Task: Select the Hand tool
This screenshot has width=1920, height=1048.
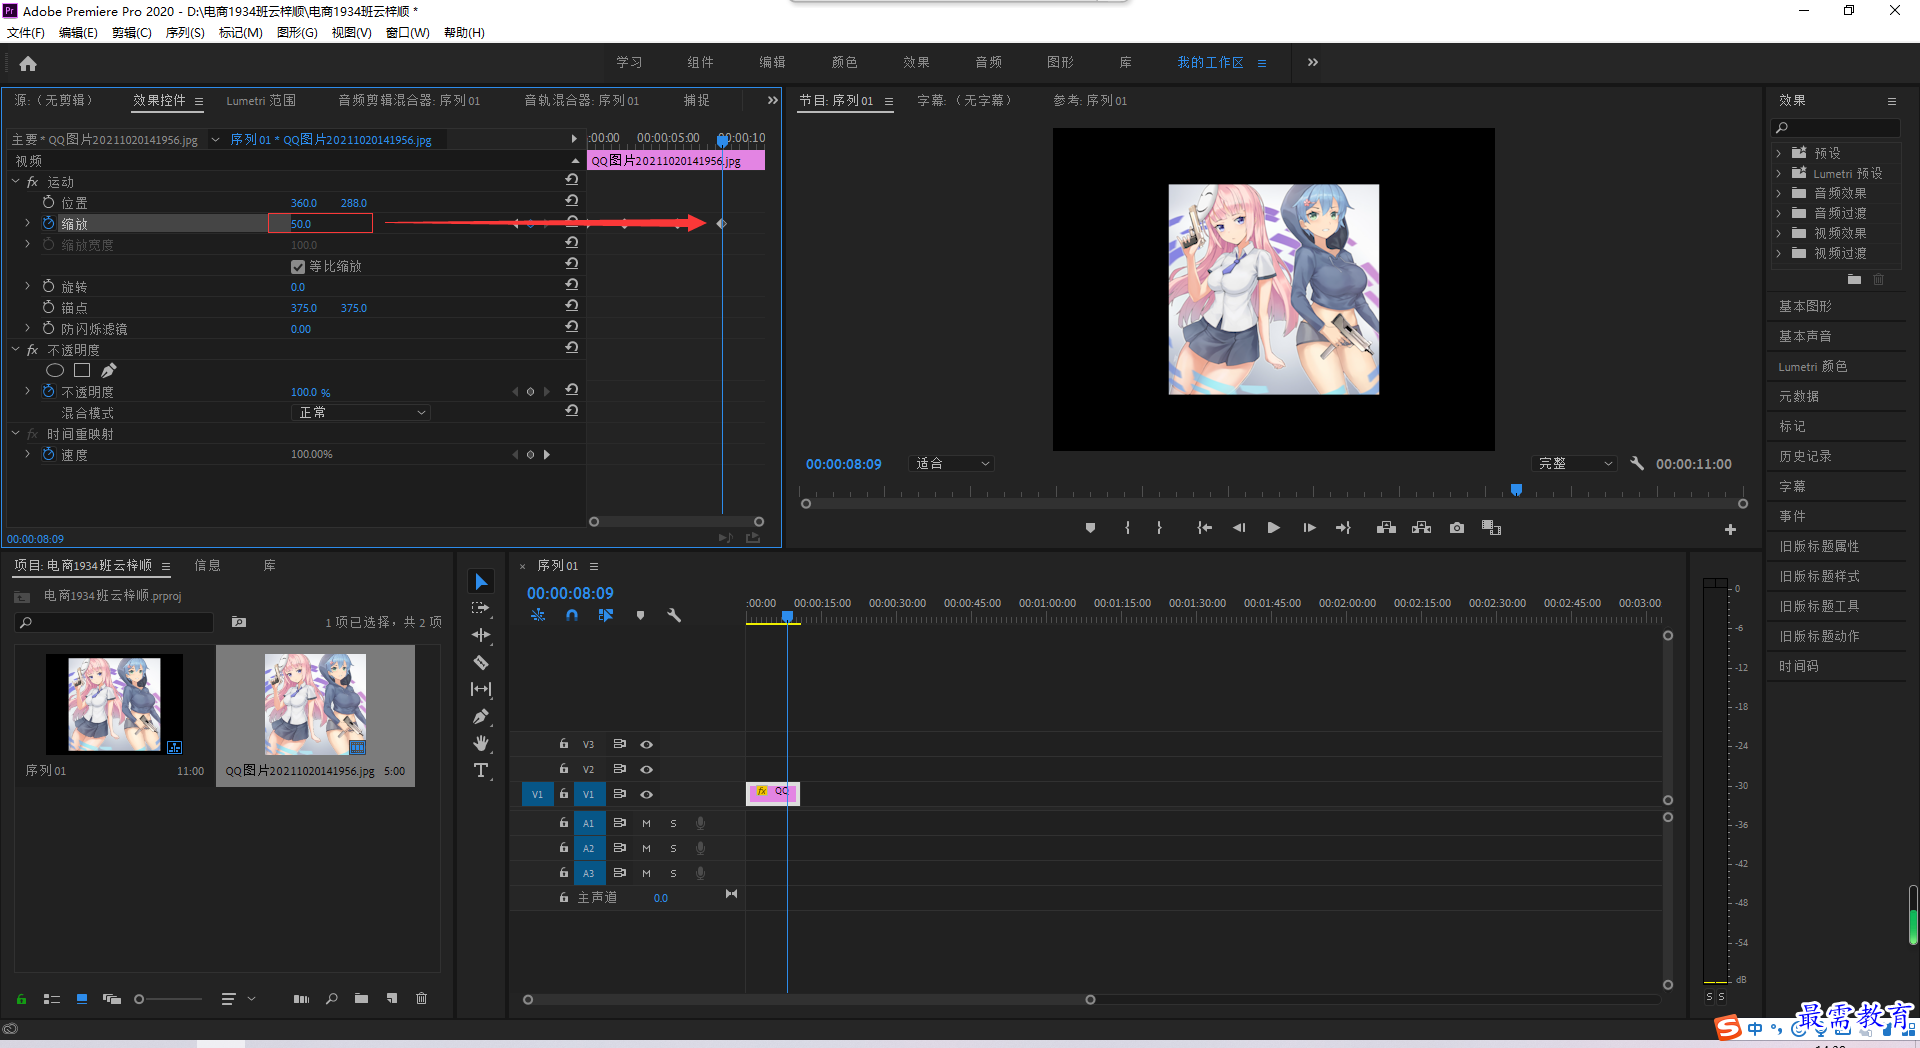Action: click(481, 743)
